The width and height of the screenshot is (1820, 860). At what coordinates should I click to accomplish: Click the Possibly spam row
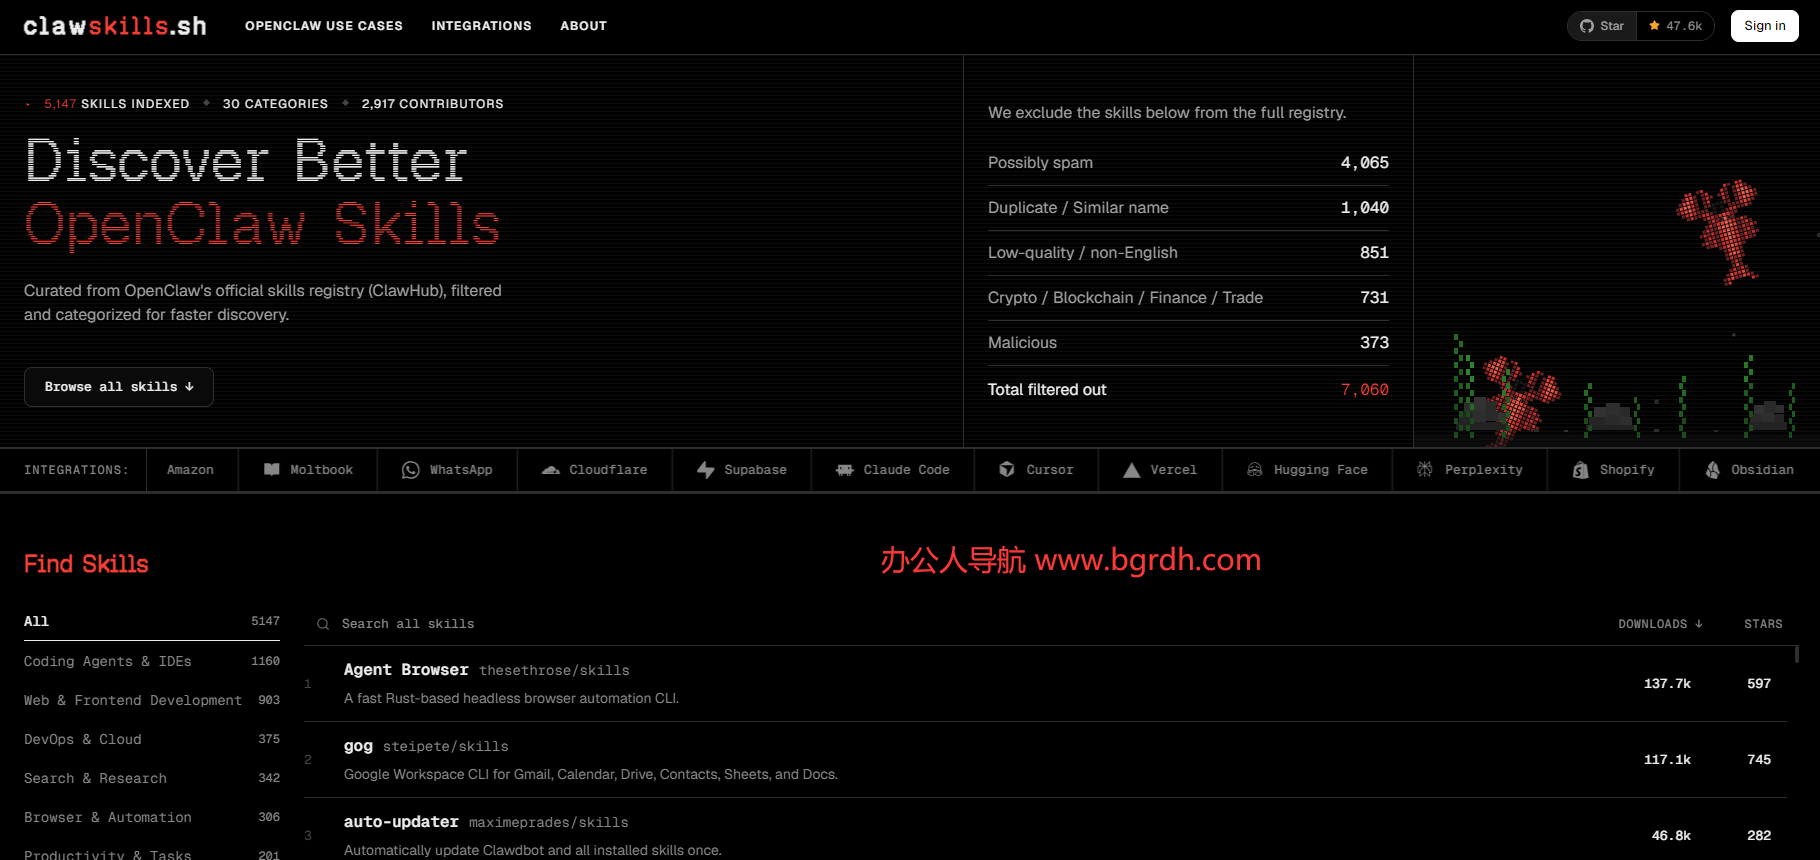point(1188,163)
